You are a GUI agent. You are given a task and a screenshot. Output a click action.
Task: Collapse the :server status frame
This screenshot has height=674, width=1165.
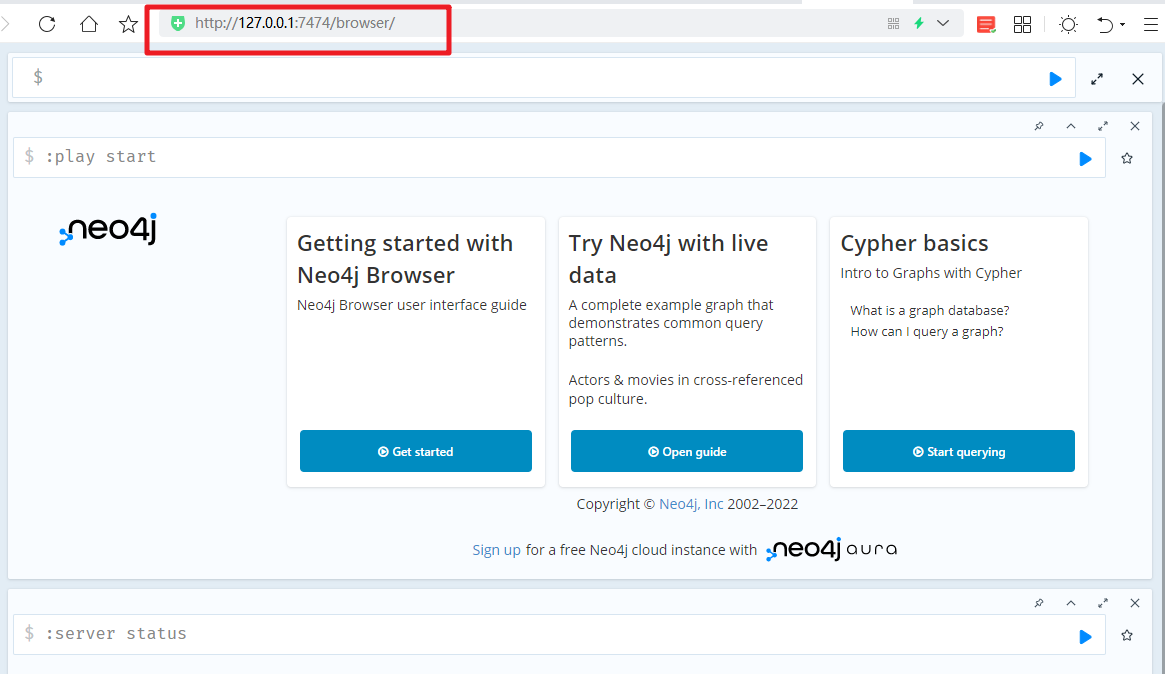(1071, 603)
